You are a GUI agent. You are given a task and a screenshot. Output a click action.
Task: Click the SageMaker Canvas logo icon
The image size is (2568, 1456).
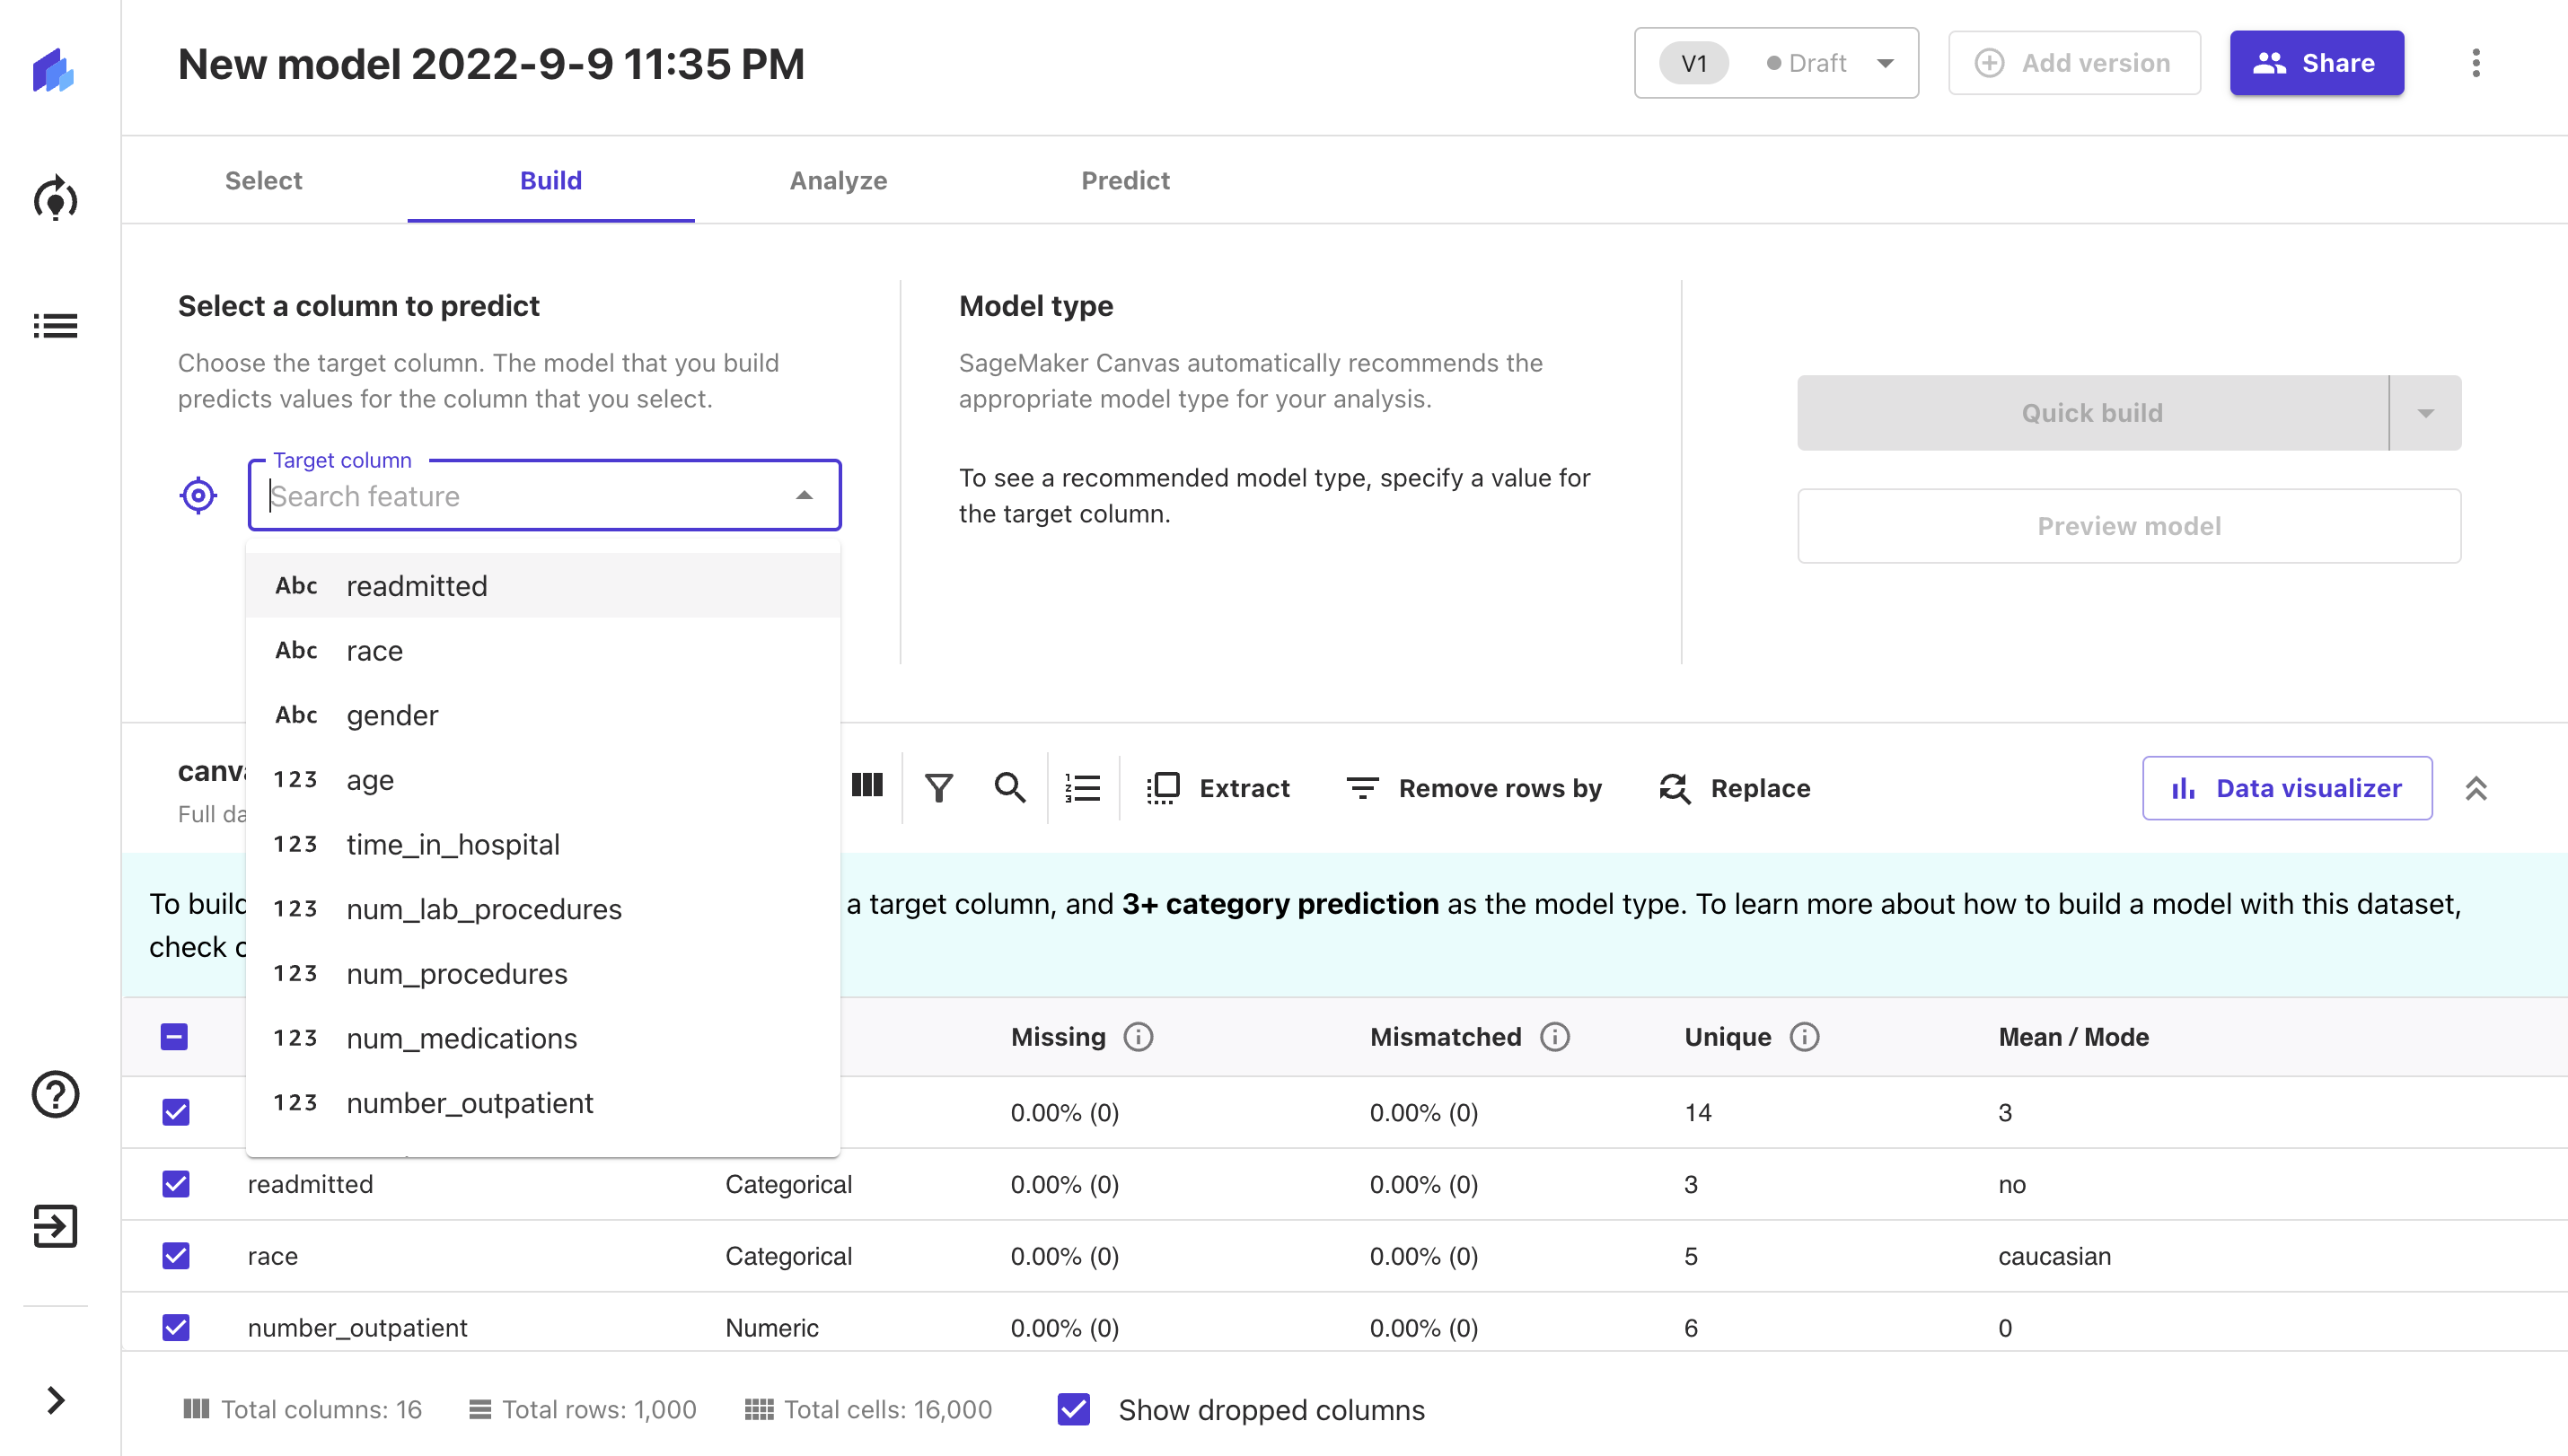coord(54,69)
